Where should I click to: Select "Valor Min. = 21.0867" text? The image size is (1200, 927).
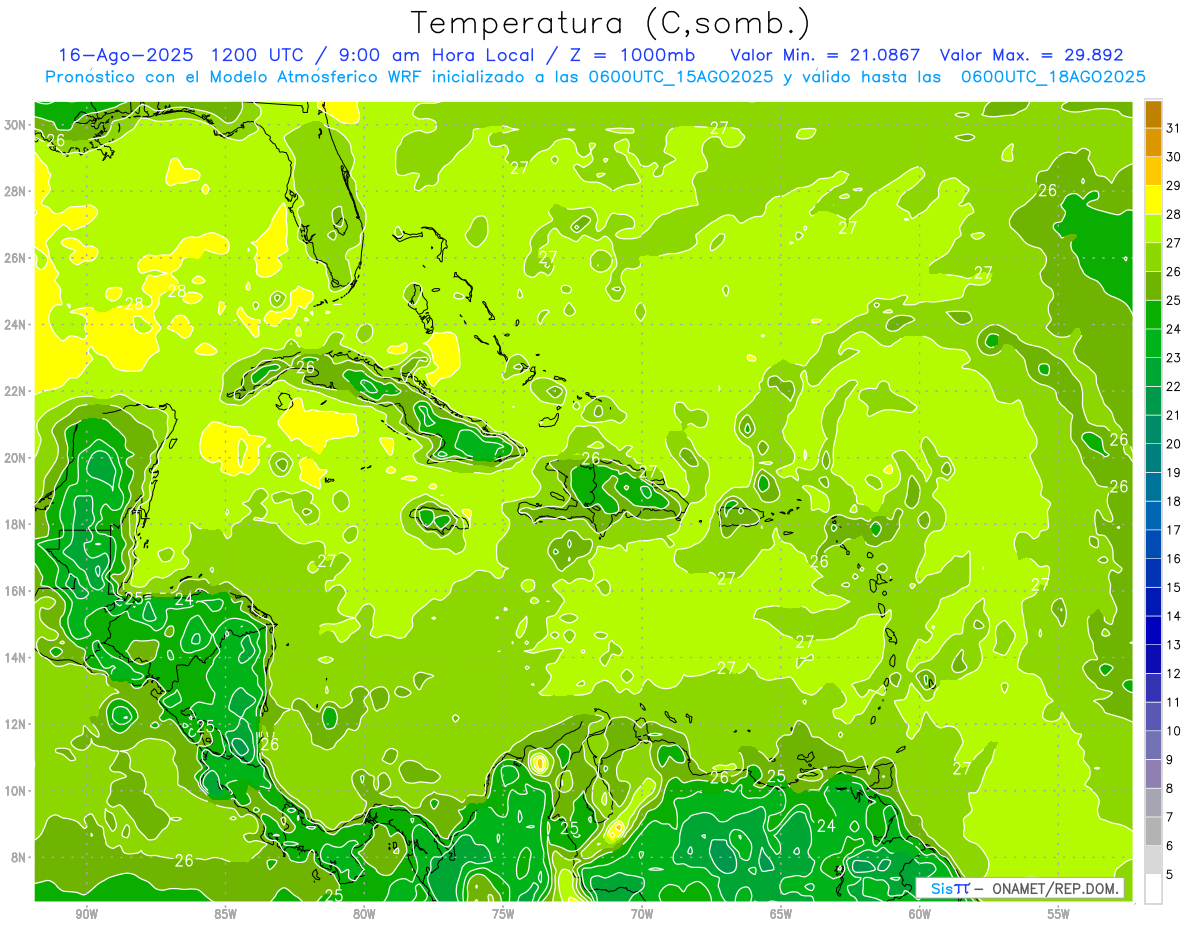point(824,55)
